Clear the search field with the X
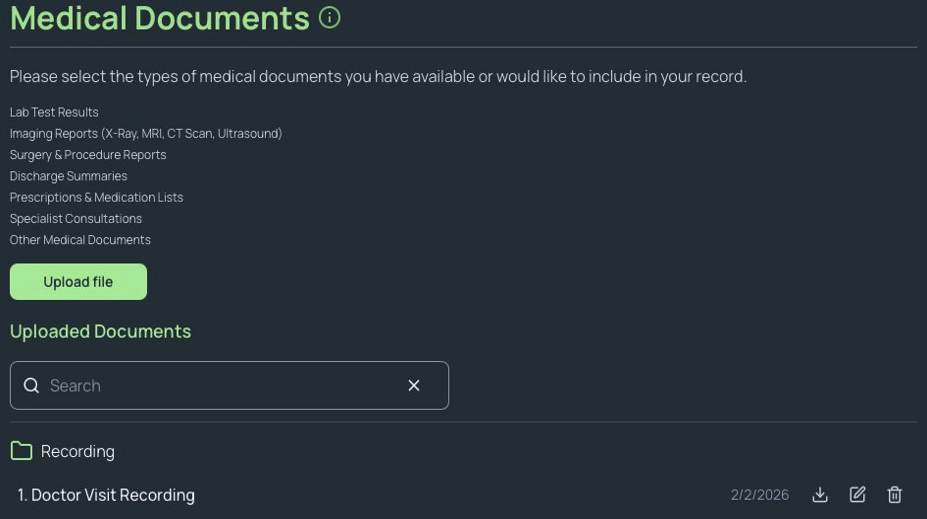Screen dimensions: 927x519 [414, 386]
